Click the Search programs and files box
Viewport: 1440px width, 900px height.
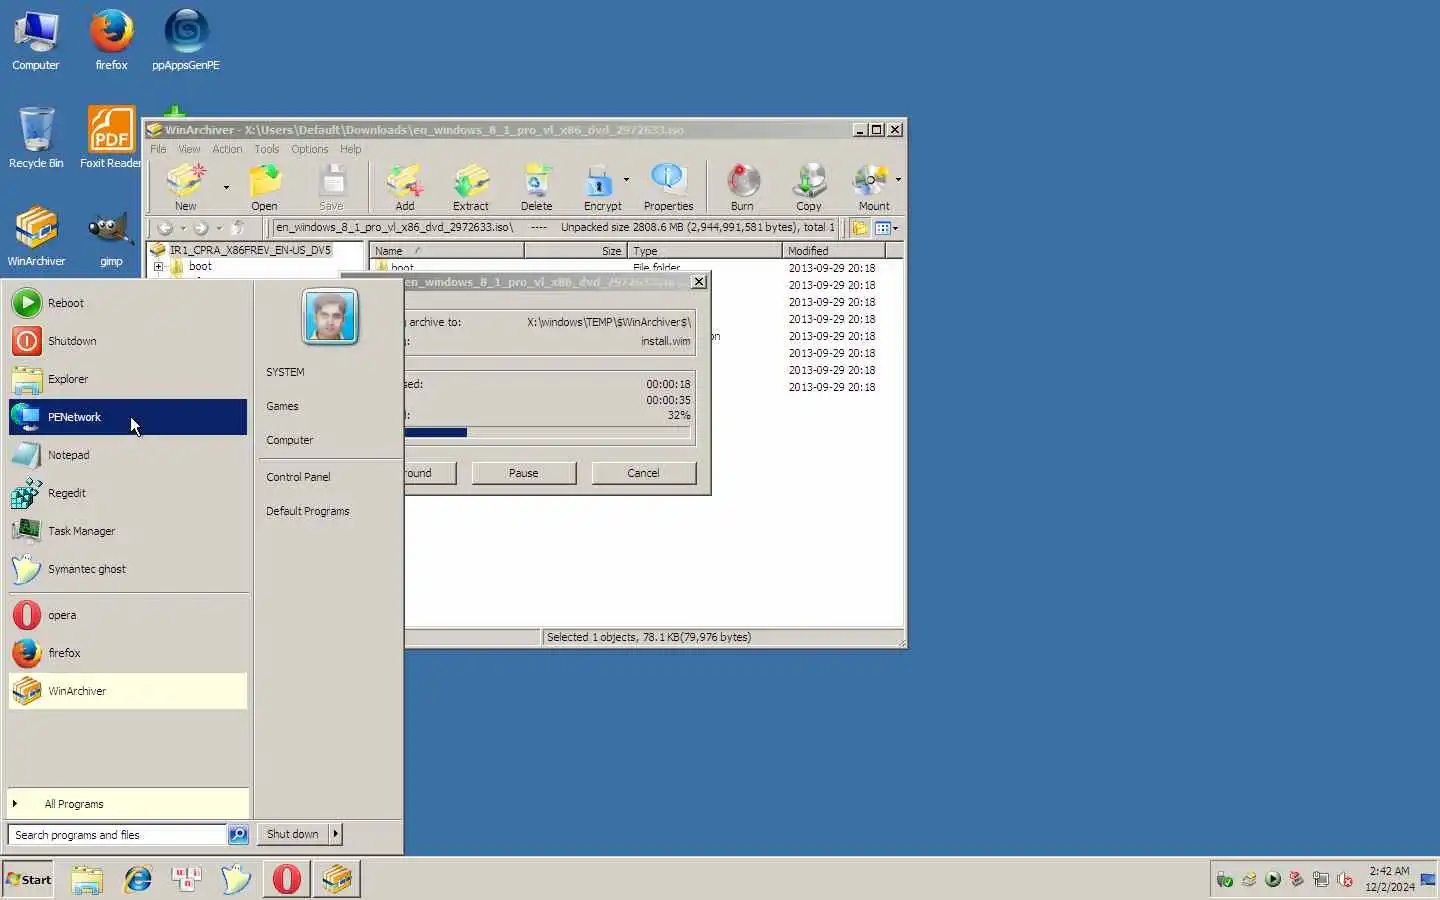(x=117, y=835)
